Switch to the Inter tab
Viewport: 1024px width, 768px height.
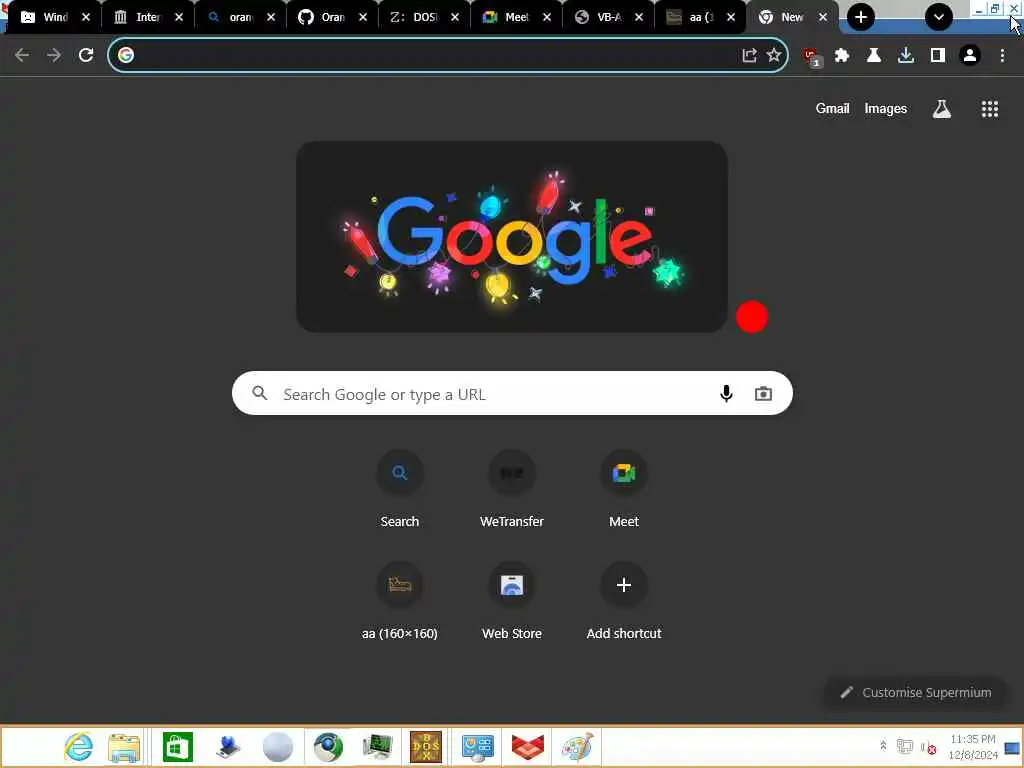pos(137,17)
